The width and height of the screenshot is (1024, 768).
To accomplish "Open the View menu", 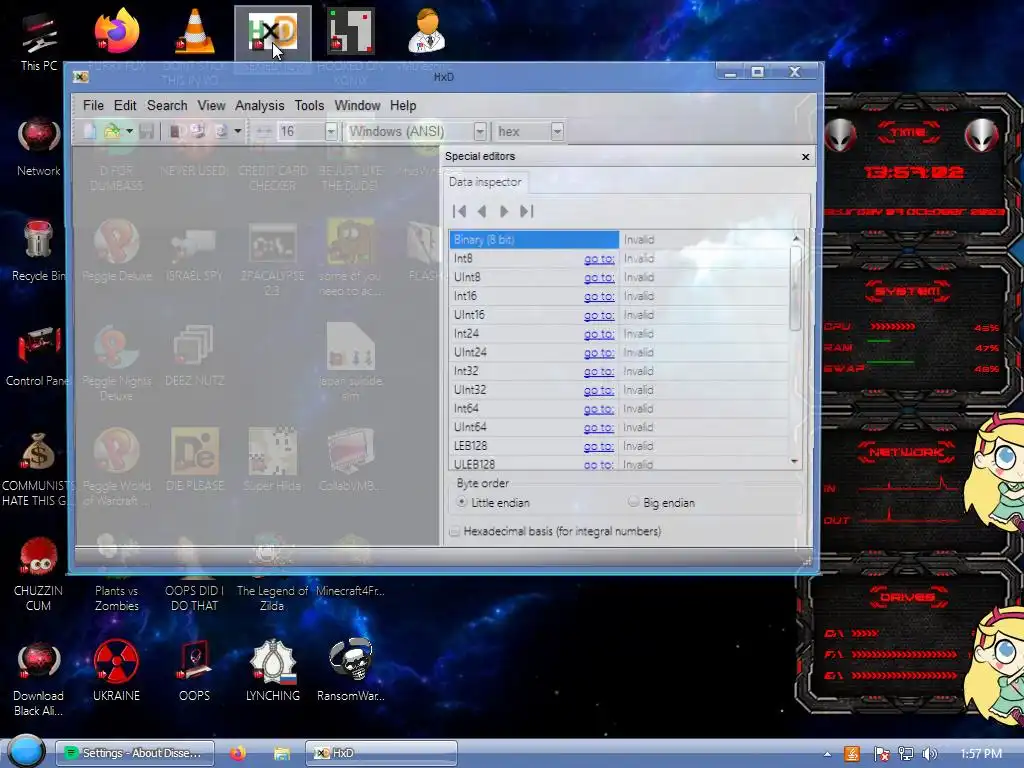I will point(212,105).
